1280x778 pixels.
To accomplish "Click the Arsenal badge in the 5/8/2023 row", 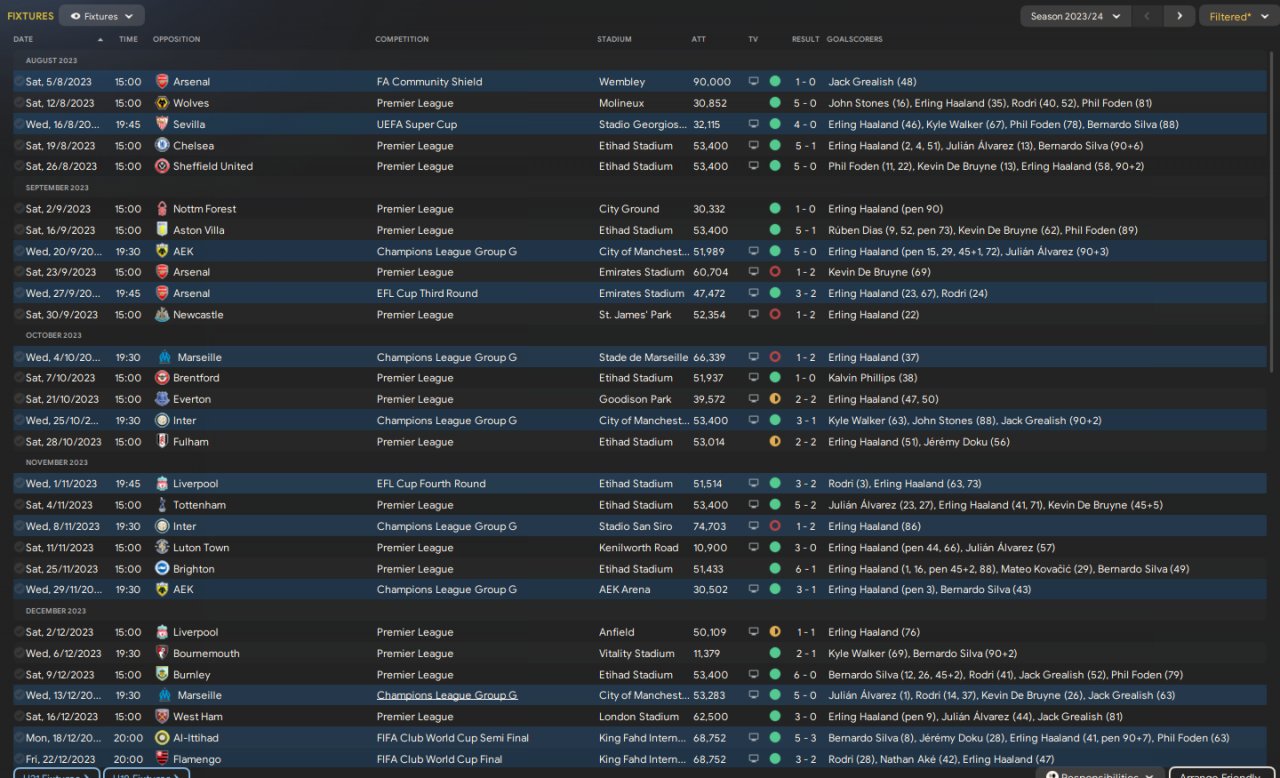I will point(162,82).
